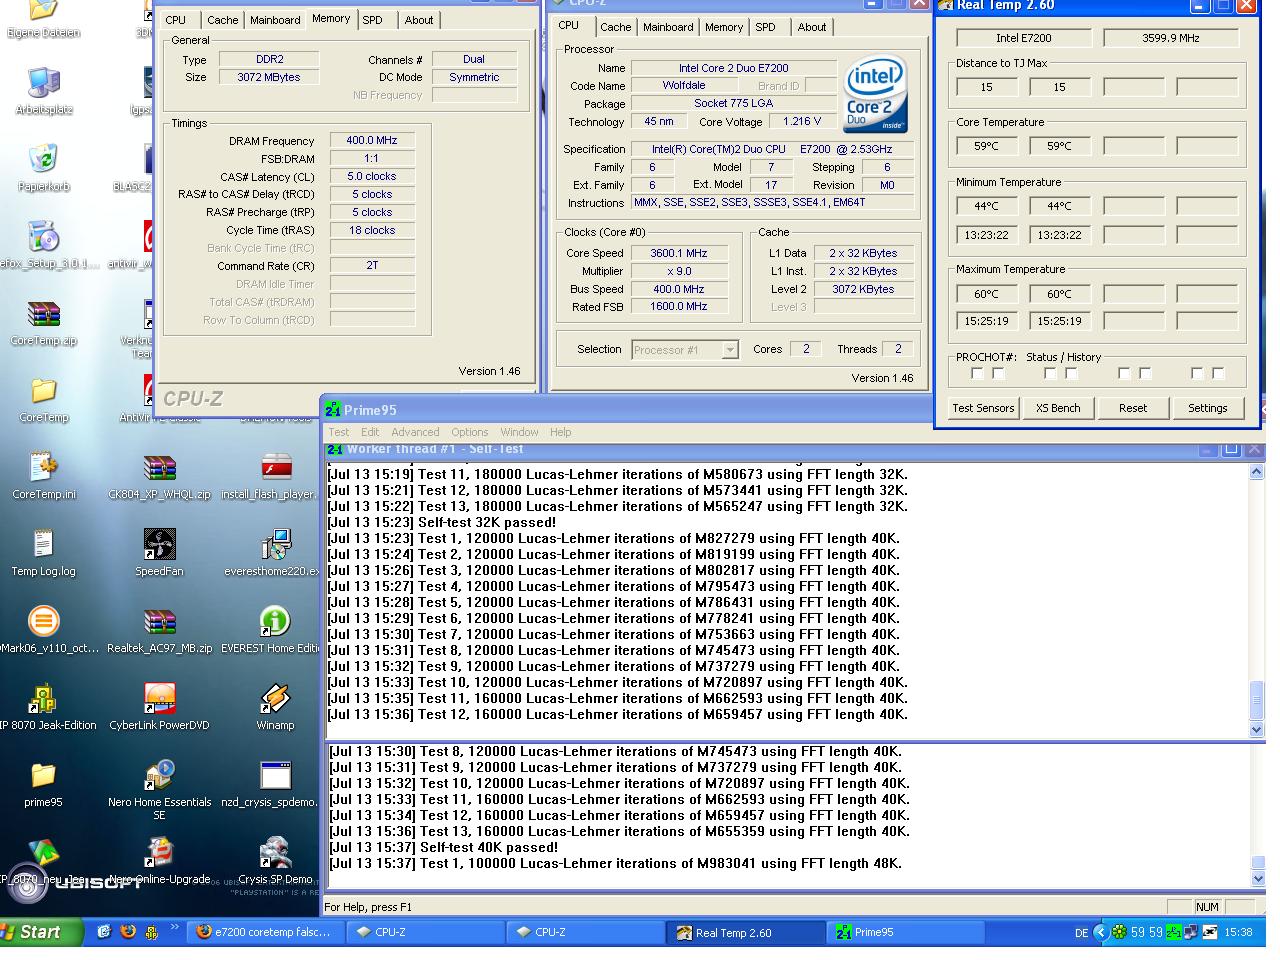Select the CyberLink PowerDVD shortcut
This screenshot has height=960, width=1280.
[160, 706]
